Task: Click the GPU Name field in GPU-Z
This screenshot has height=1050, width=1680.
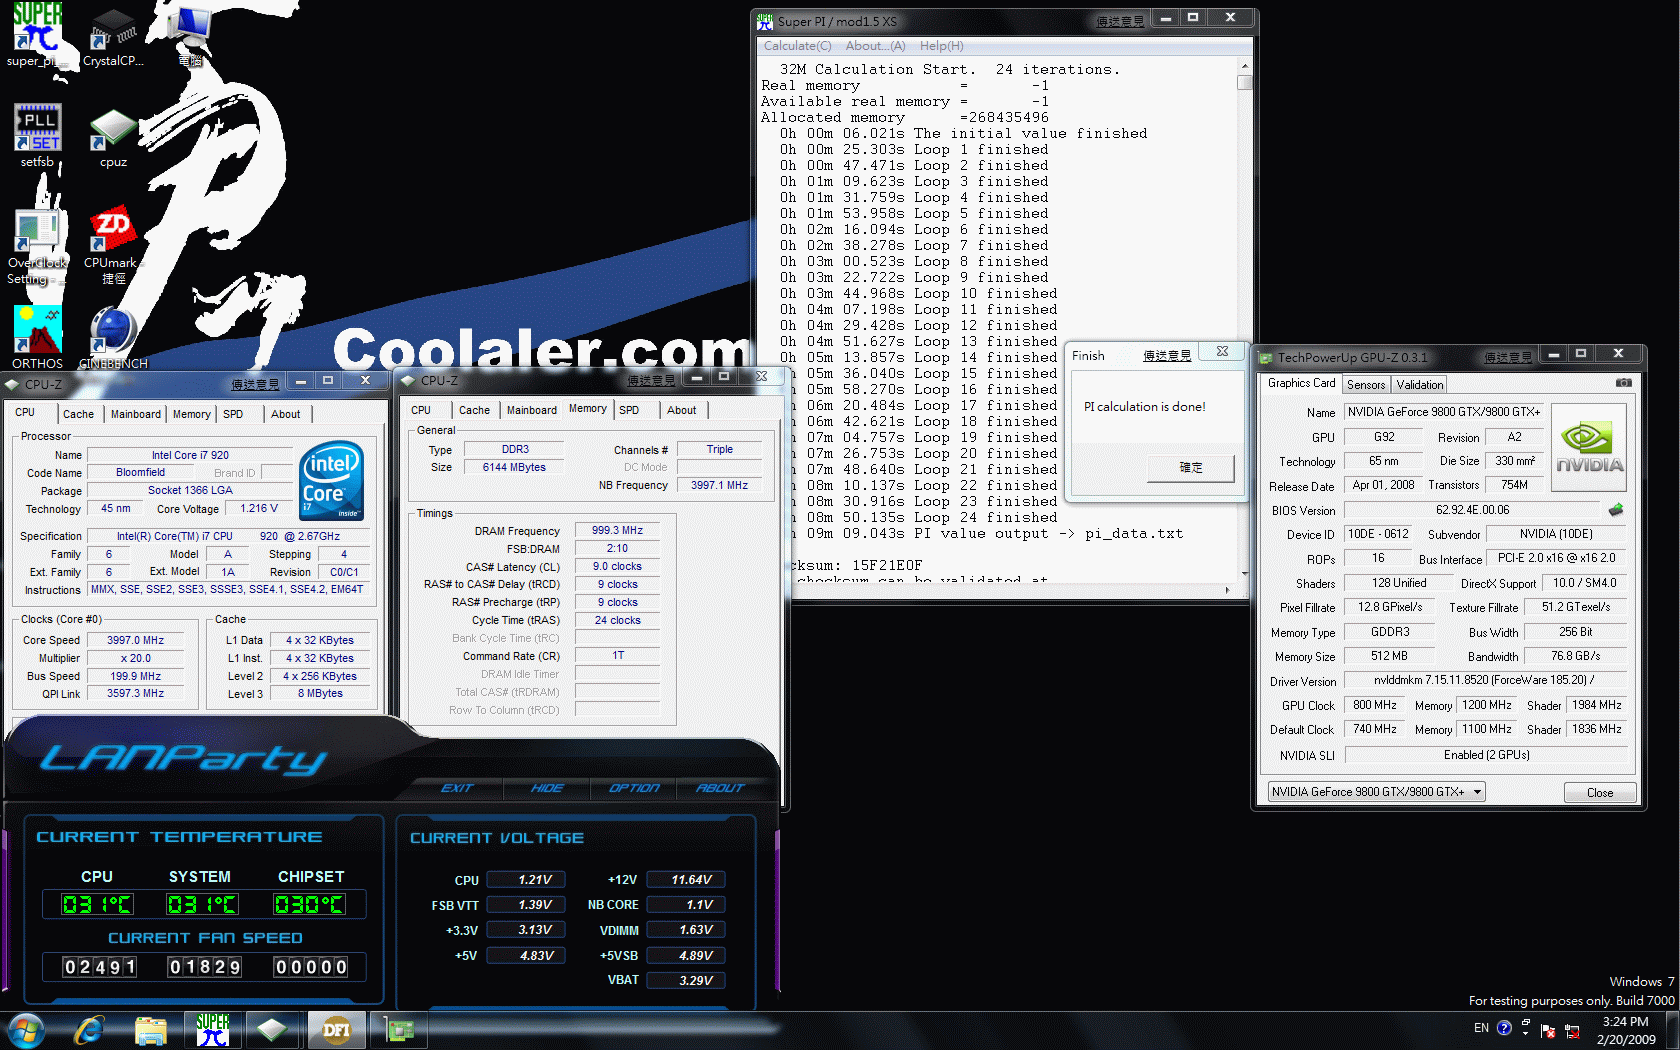Action: pos(1444,412)
